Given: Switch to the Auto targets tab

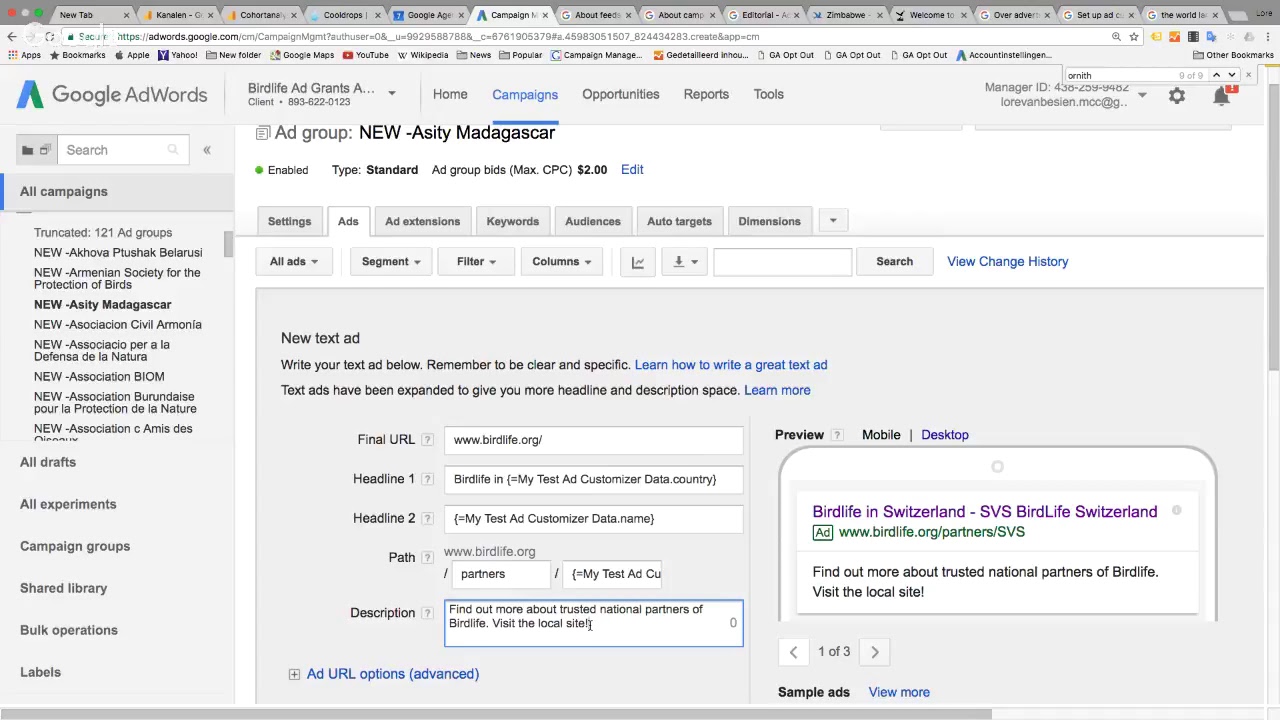Looking at the screenshot, I should (x=679, y=221).
